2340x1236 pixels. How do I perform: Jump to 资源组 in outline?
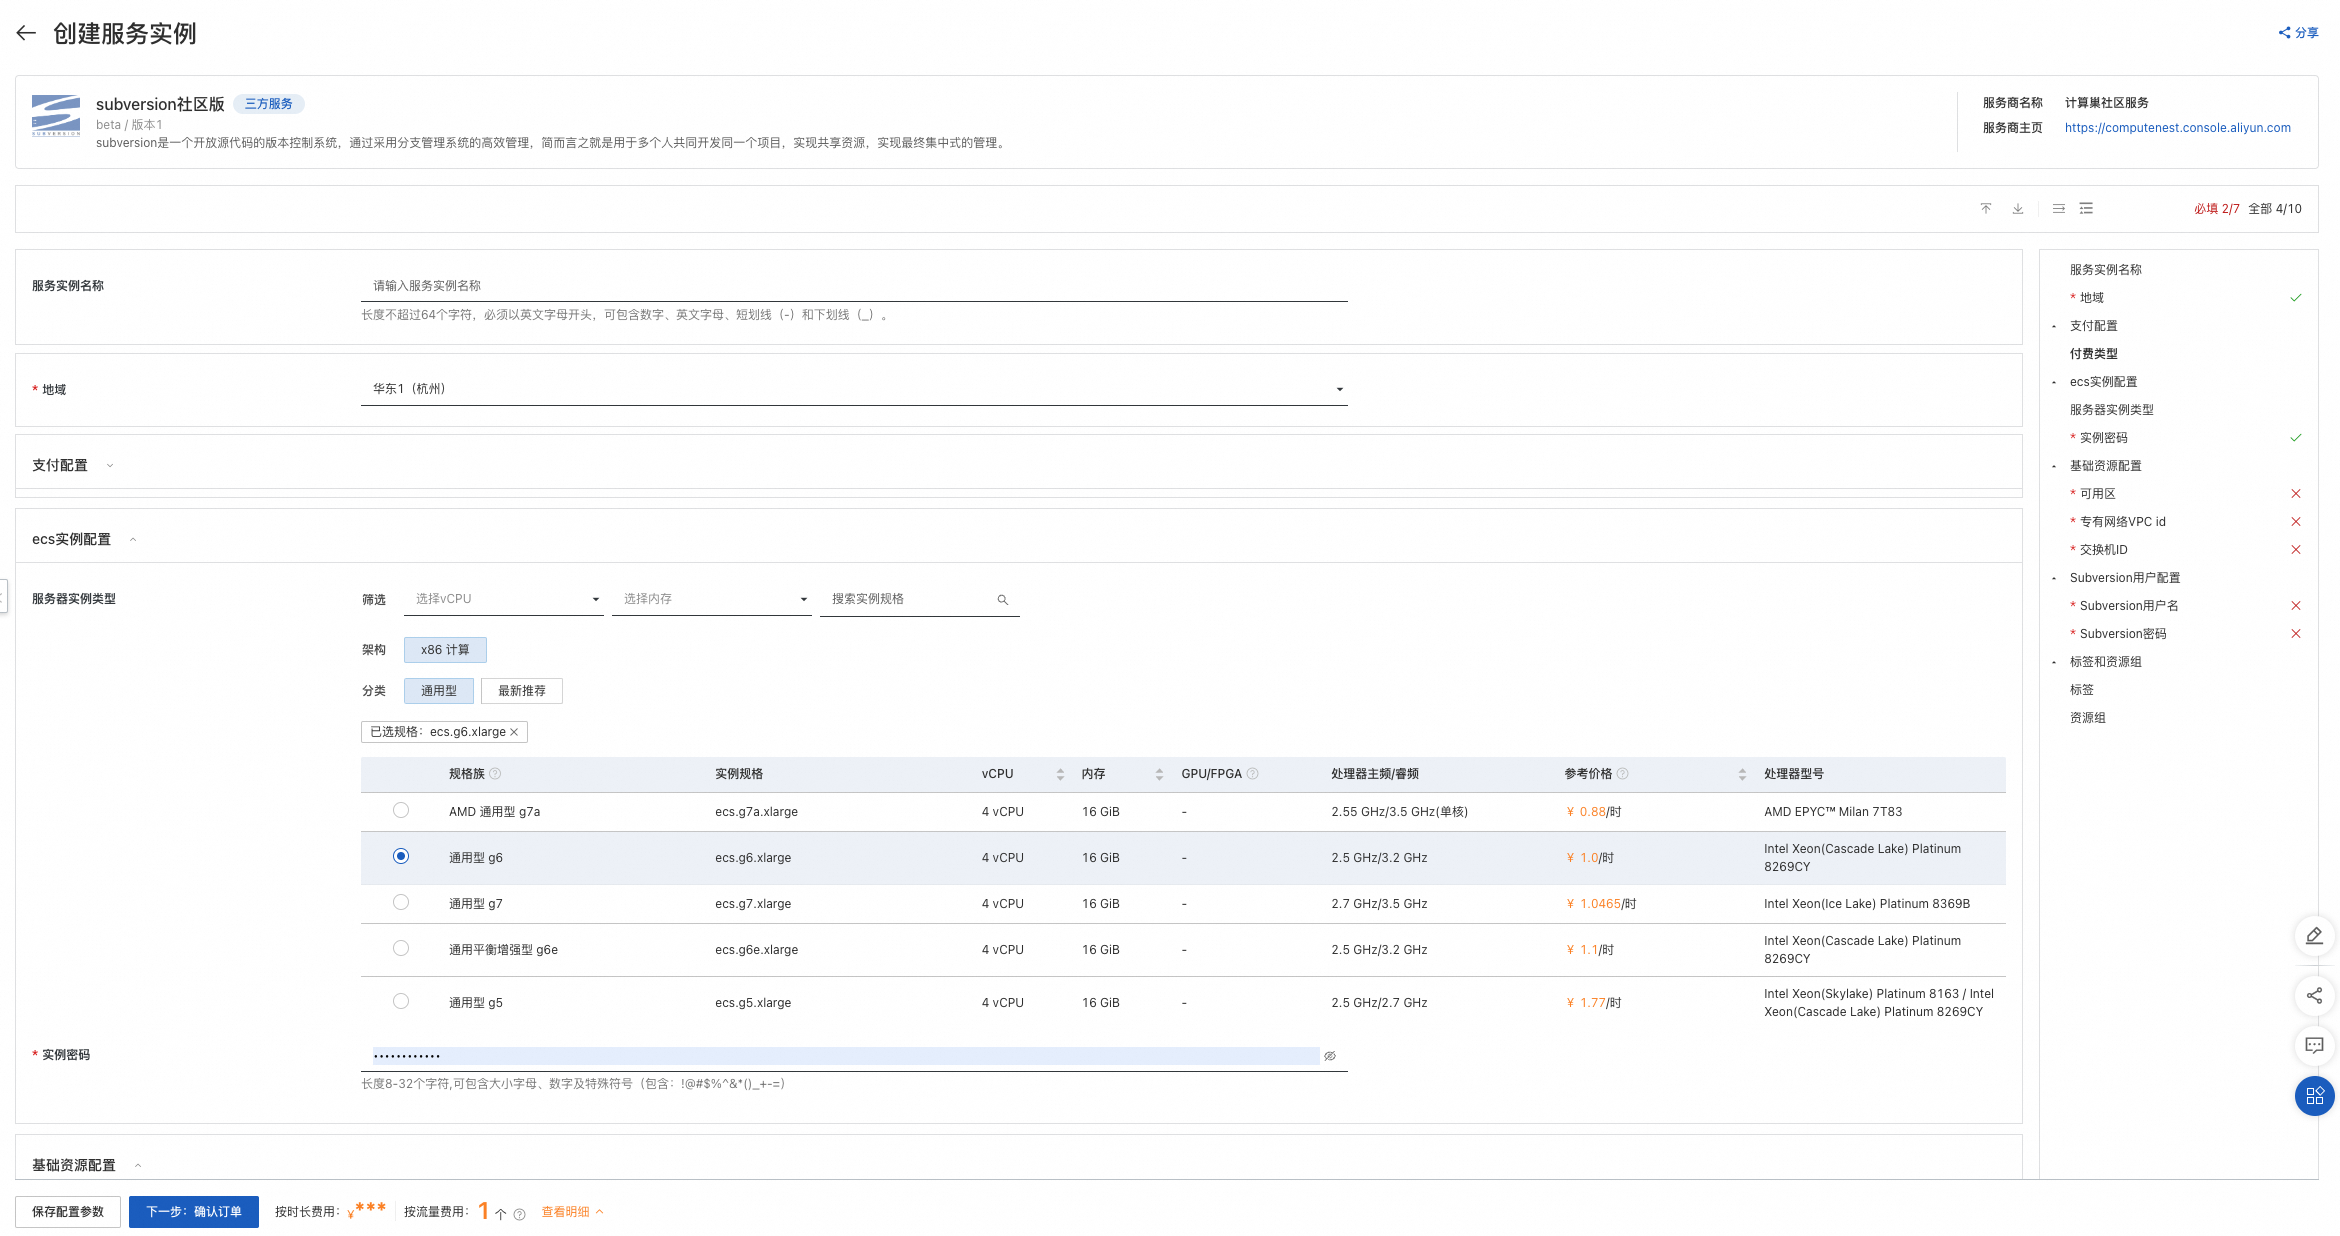pyautogui.click(x=2088, y=718)
